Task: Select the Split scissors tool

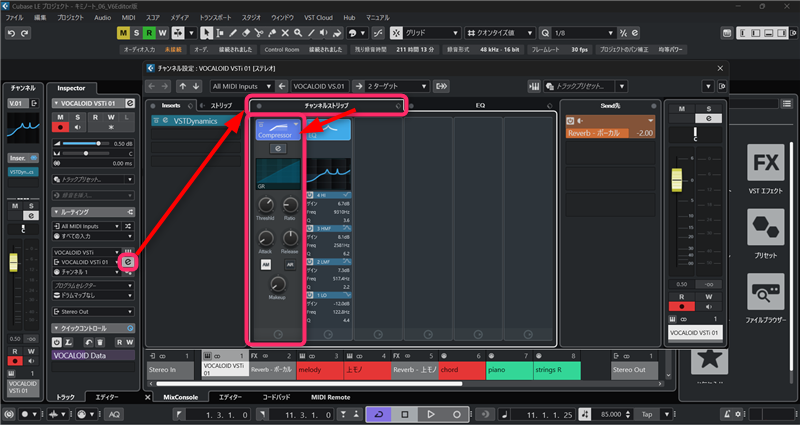Action: click(259, 33)
